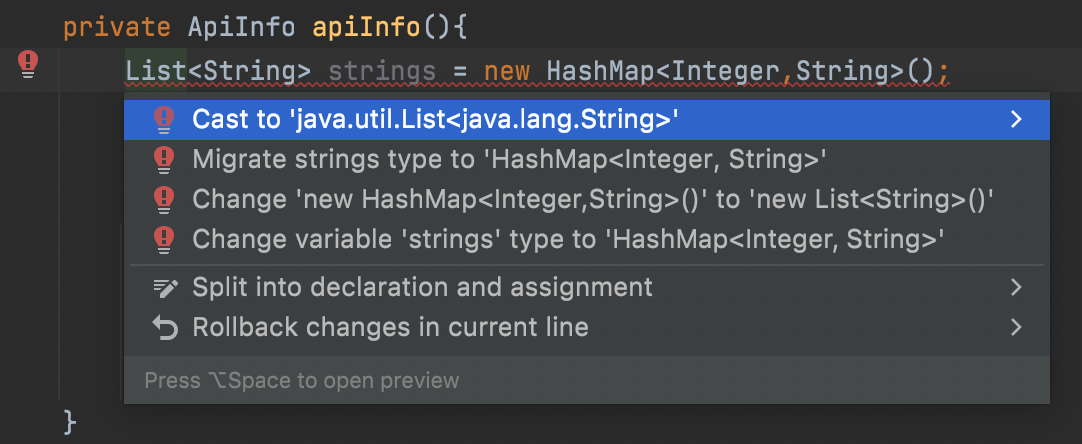Screen dimensions: 1082x444
Task: Choose Migrate strings type to HashMap fix
Action: click(x=587, y=160)
